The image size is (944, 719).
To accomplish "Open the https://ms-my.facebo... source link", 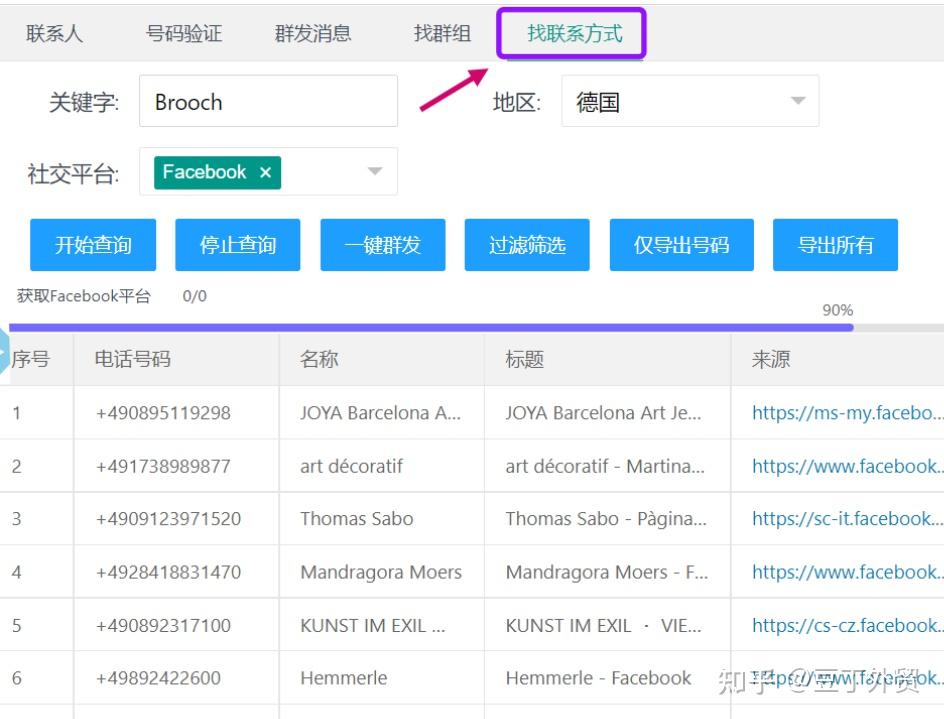I will point(847,412).
